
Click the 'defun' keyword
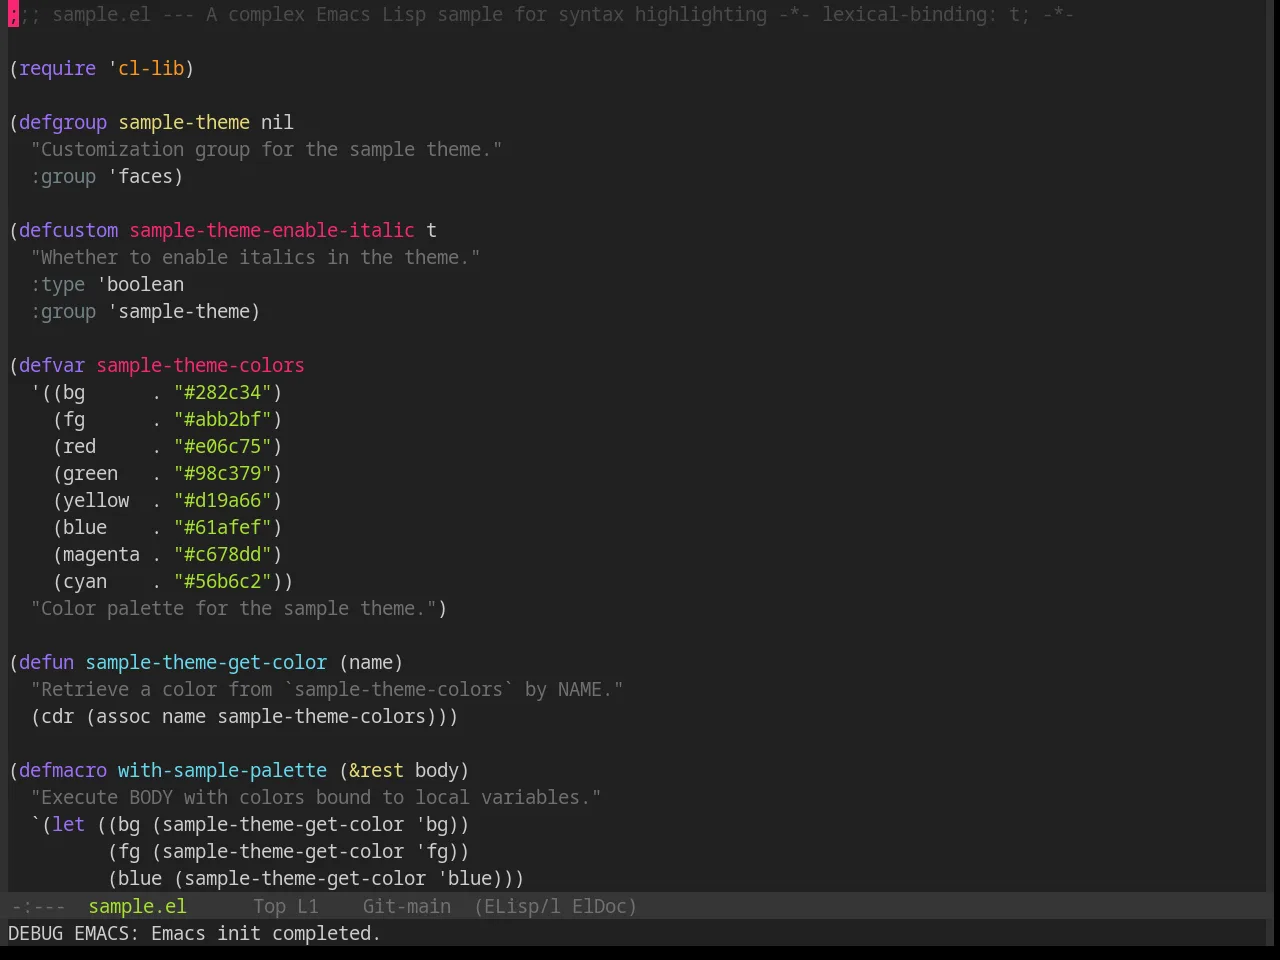(46, 662)
